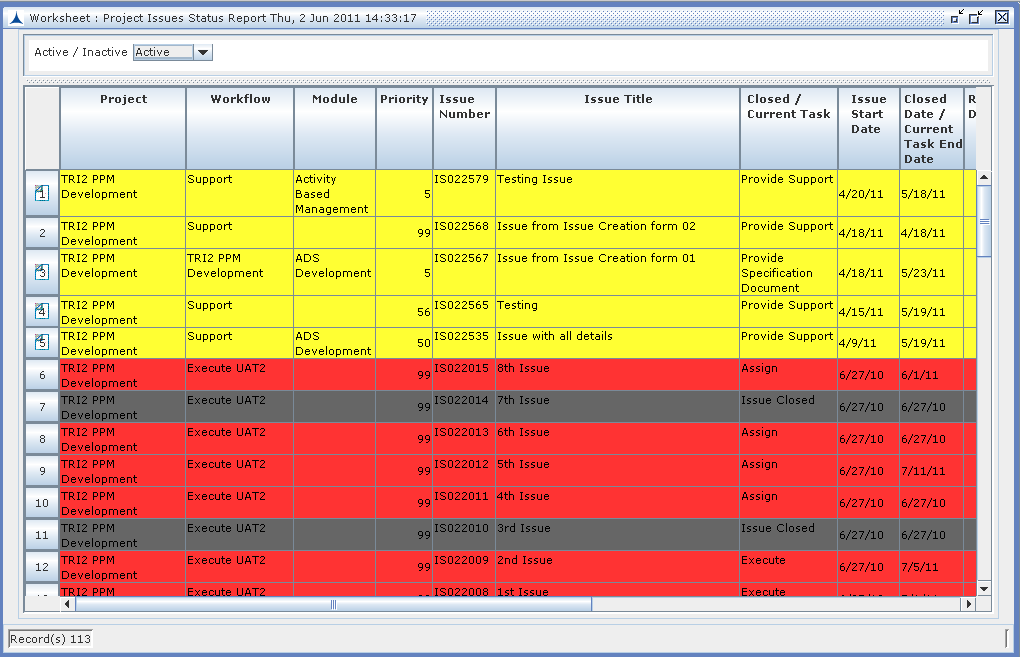Click the worksheet logo icon in title bar
This screenshot has width=1020, height=657.
pos(14,18)
